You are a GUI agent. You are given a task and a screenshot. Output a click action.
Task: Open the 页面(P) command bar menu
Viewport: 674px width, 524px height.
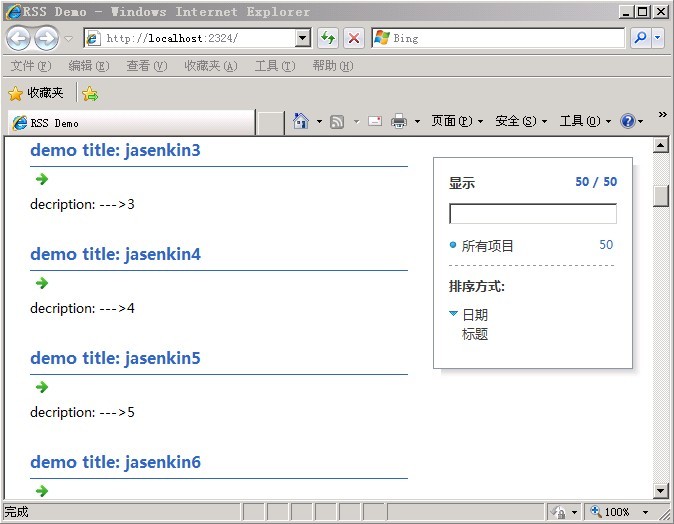457,121
